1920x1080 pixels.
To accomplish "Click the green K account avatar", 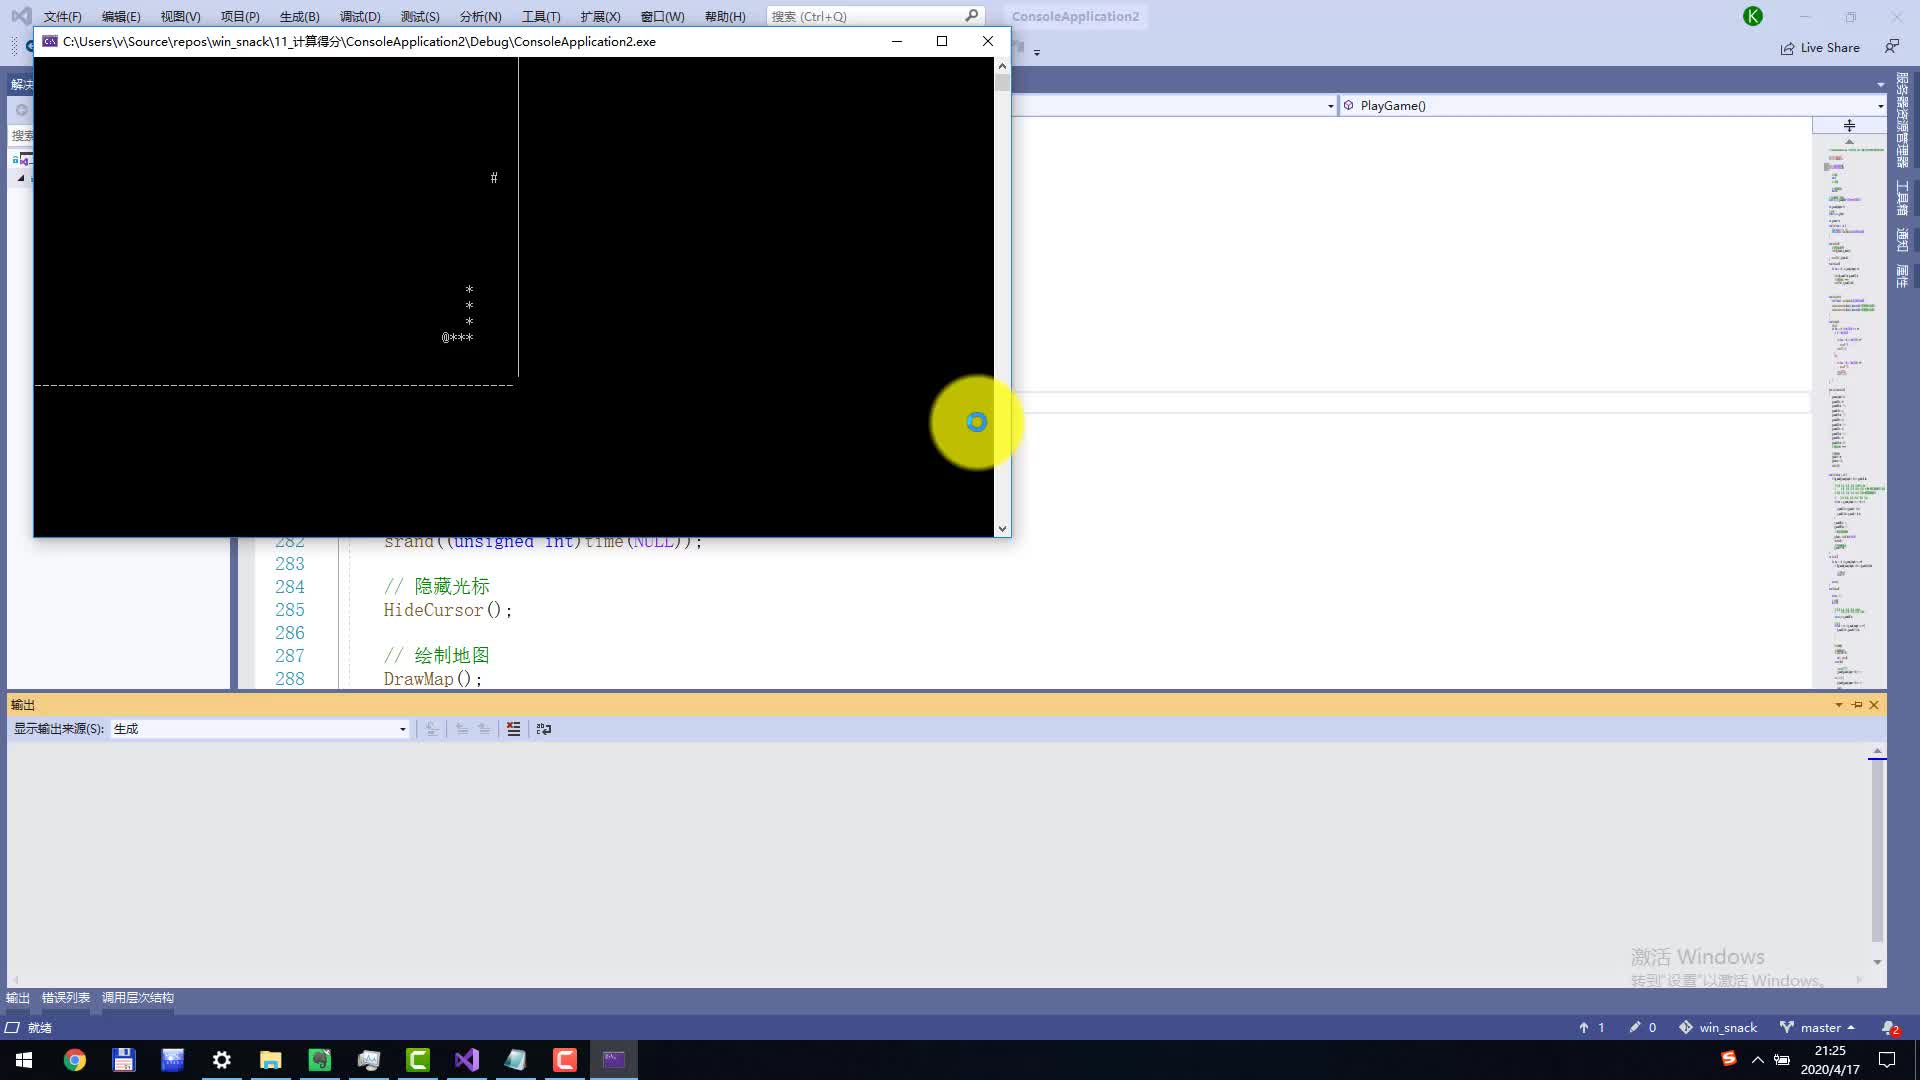I will 1752,16.
